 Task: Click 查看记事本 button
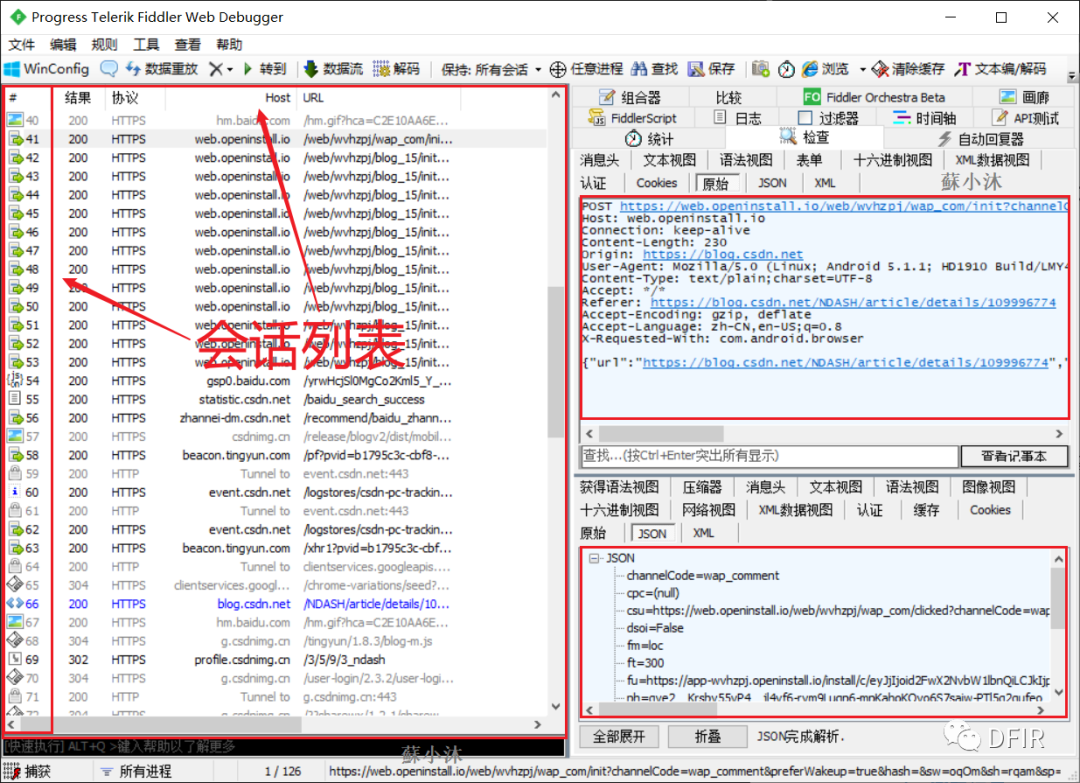click(1014, 456)
